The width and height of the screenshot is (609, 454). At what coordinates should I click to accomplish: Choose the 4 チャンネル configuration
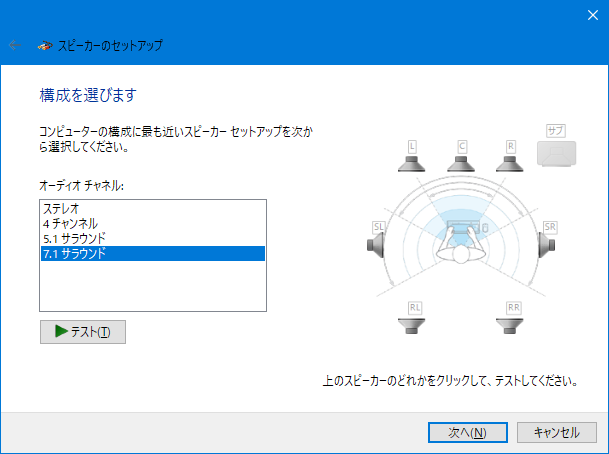tap(70, 225)
